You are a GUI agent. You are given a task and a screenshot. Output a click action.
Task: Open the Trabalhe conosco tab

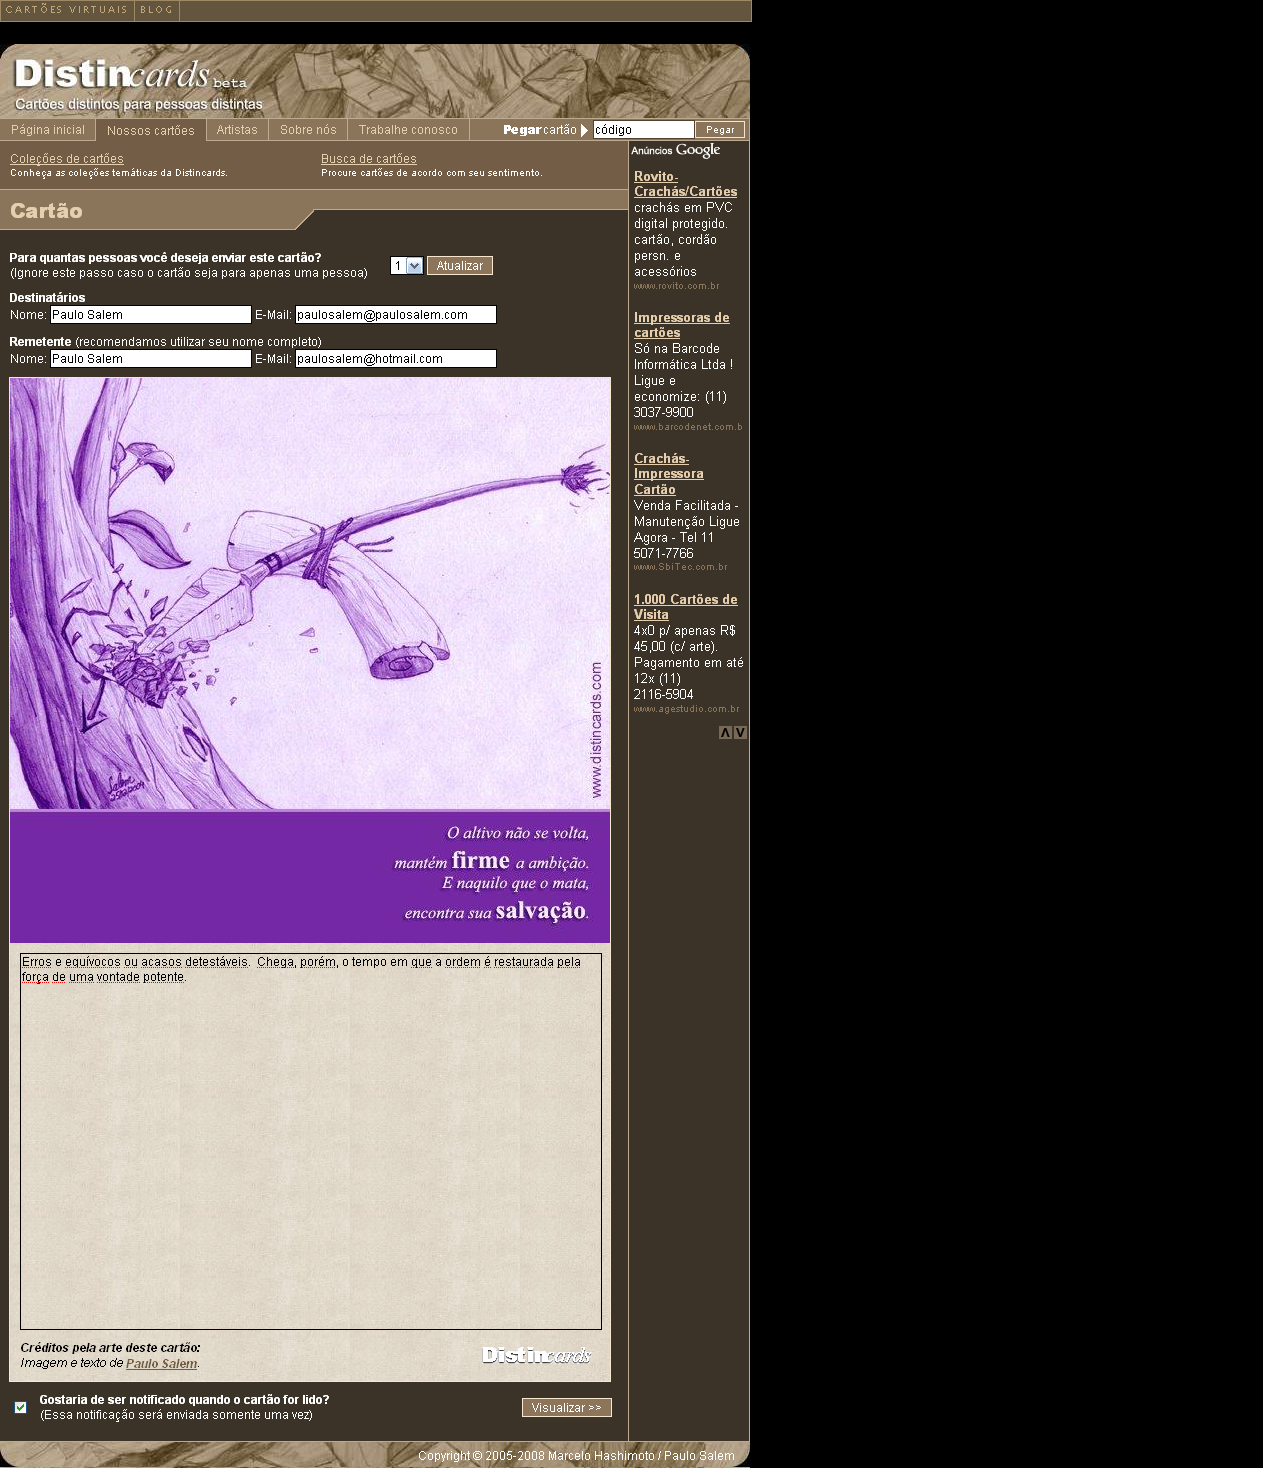click(408, 130)
